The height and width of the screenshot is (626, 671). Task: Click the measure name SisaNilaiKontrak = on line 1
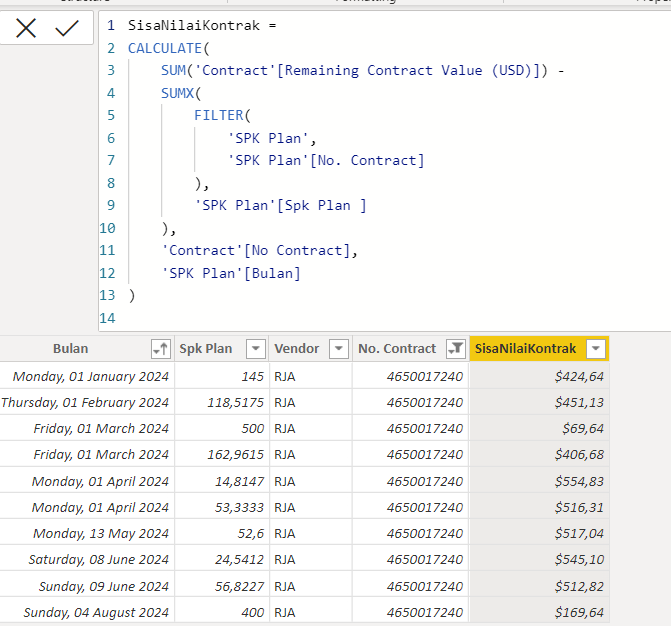click(202, 26)
